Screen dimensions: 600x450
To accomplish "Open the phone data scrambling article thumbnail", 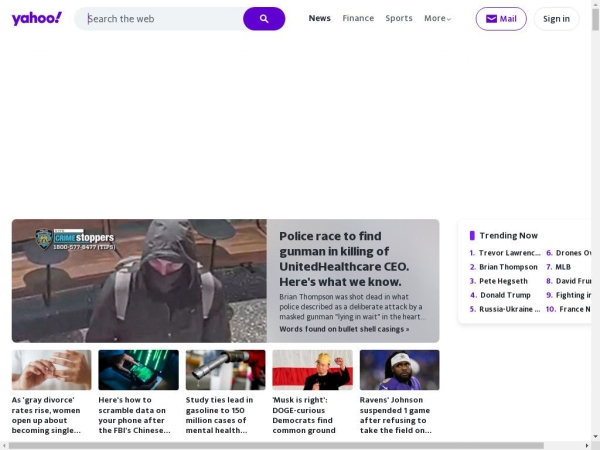I will pyautogui.click(x=139, y=370).
